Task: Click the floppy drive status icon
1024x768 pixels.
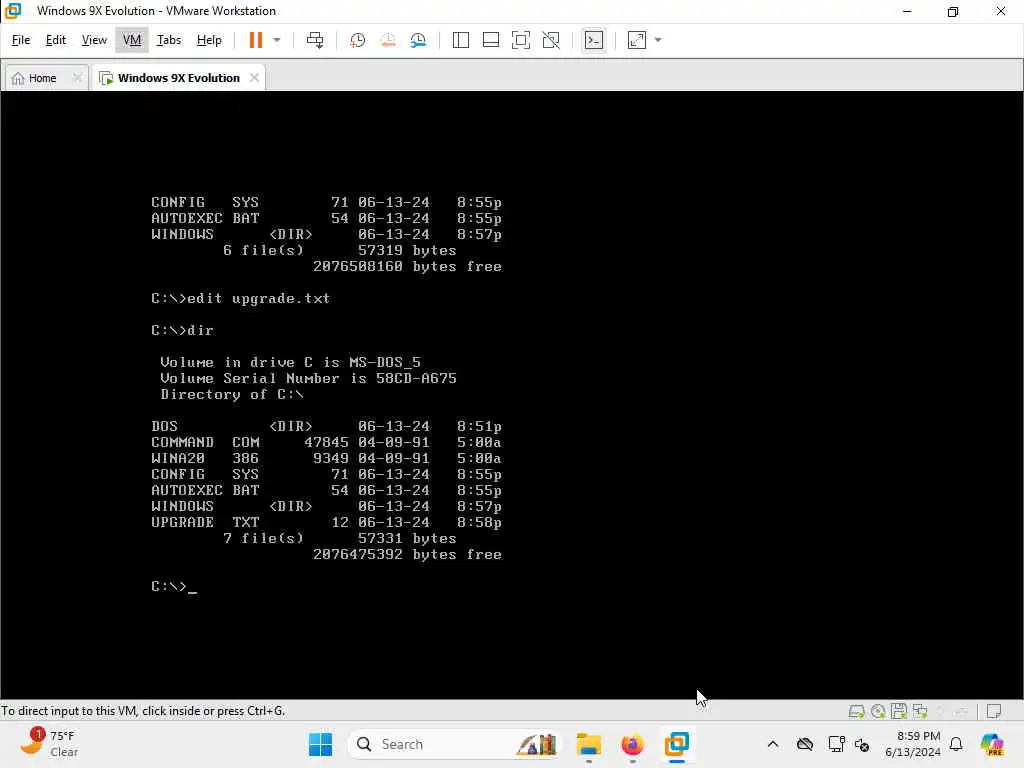Action: pos(899,711)
